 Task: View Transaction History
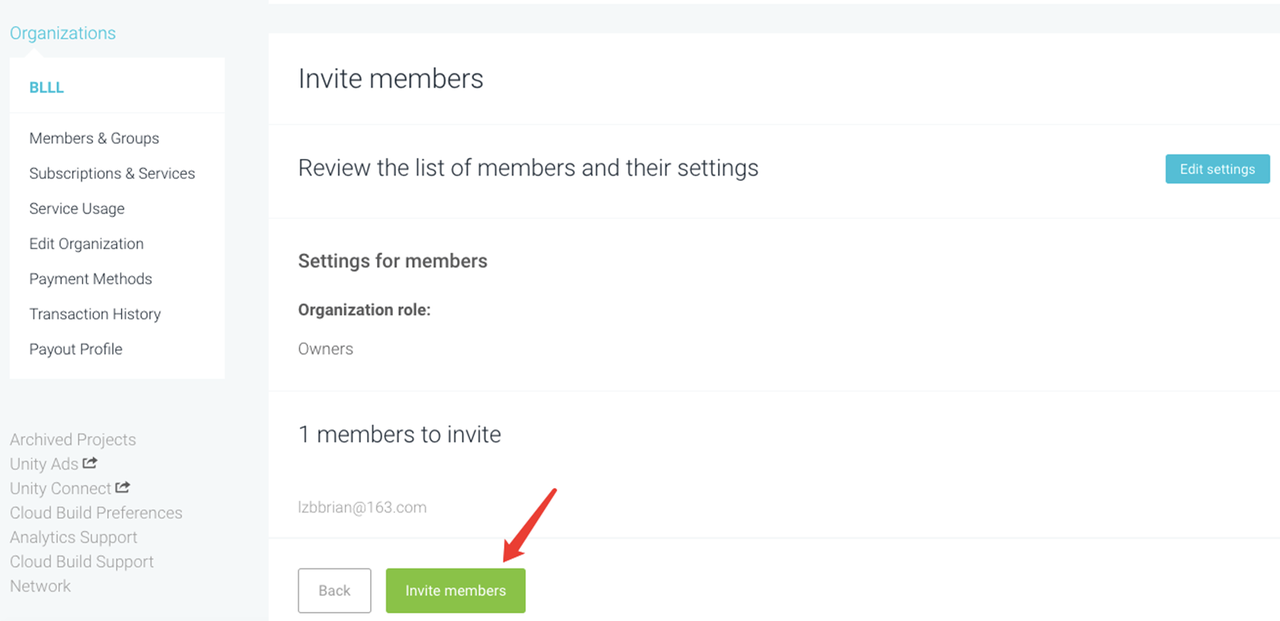(95, 314)
